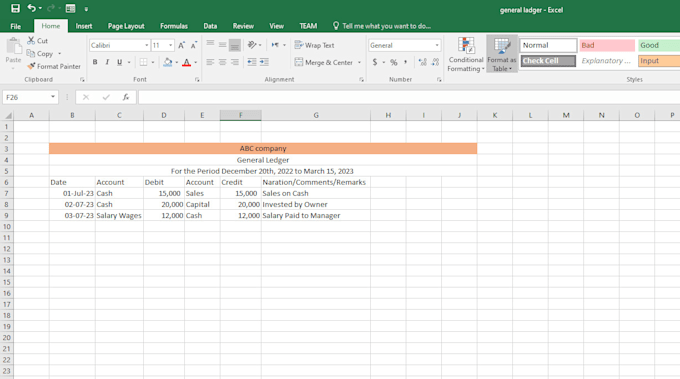Viewport: 680px width, 379px height.
Task: Click the Comma Style icon
Action: coord(405,62)
